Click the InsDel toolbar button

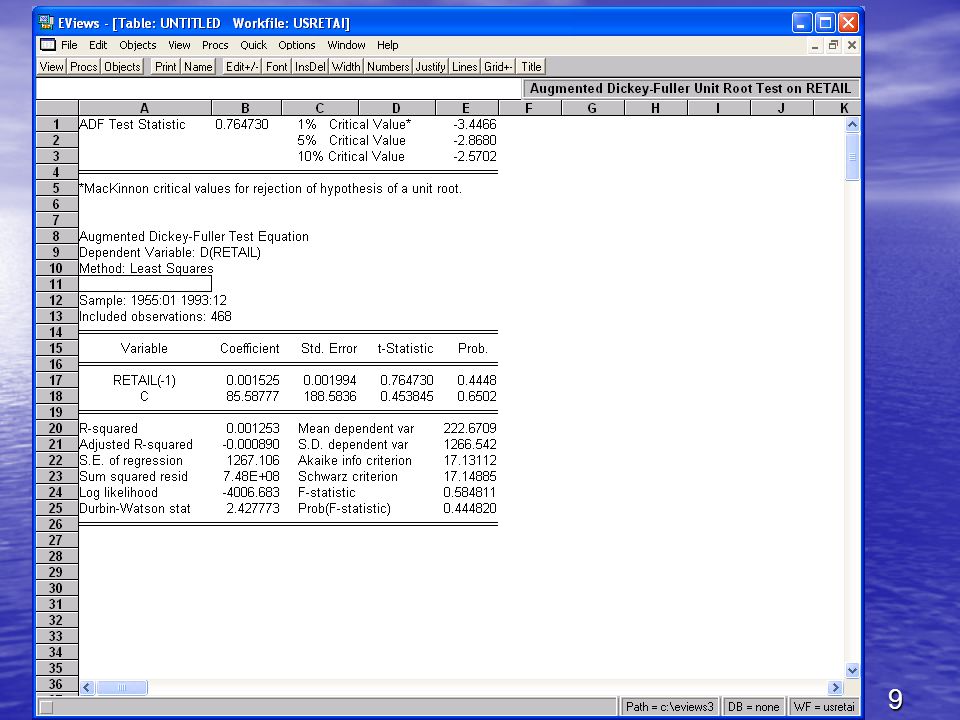310,67
